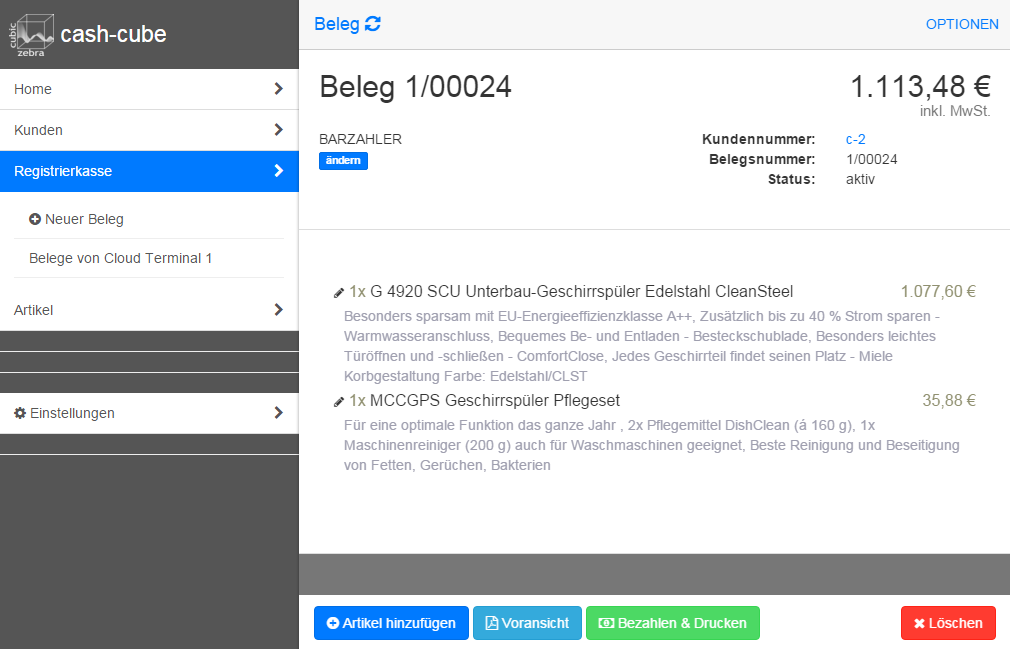Collapse the Registrierkasse section chevron

(x=278, y=171)
